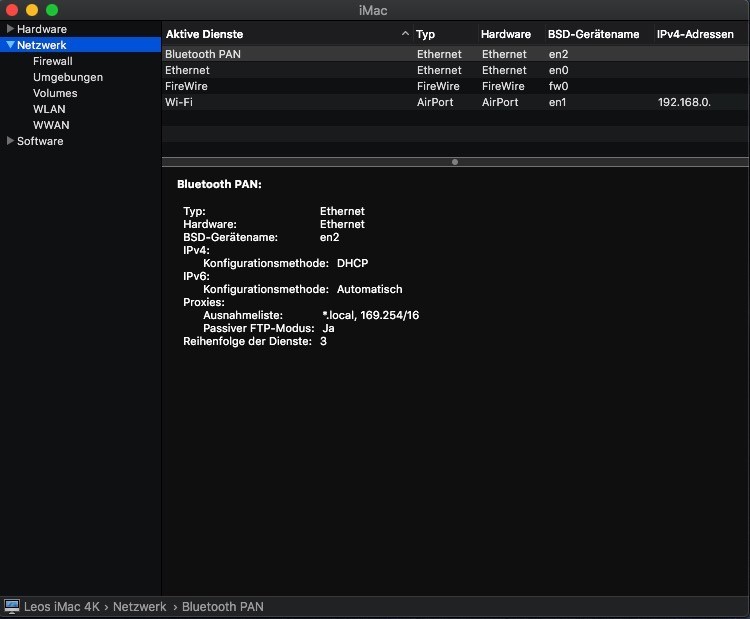Choose WLAN in the sidebar
The height and width of the screenshot is (619, 750).
click(49, 109)
